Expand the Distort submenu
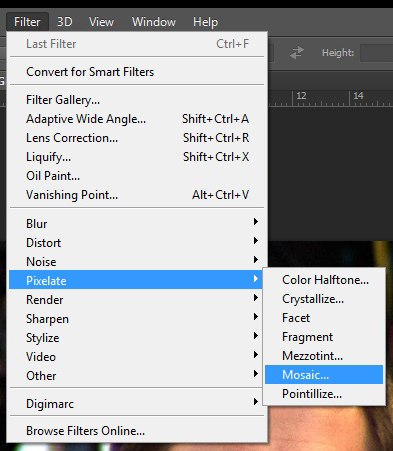The image size is (393, 451). point(137,243)
